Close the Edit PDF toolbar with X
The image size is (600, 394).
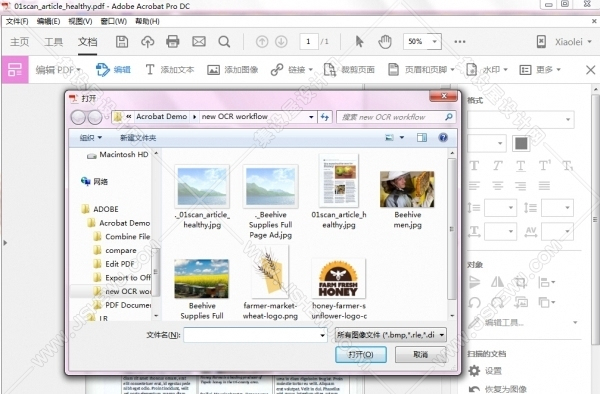point(590,70)
